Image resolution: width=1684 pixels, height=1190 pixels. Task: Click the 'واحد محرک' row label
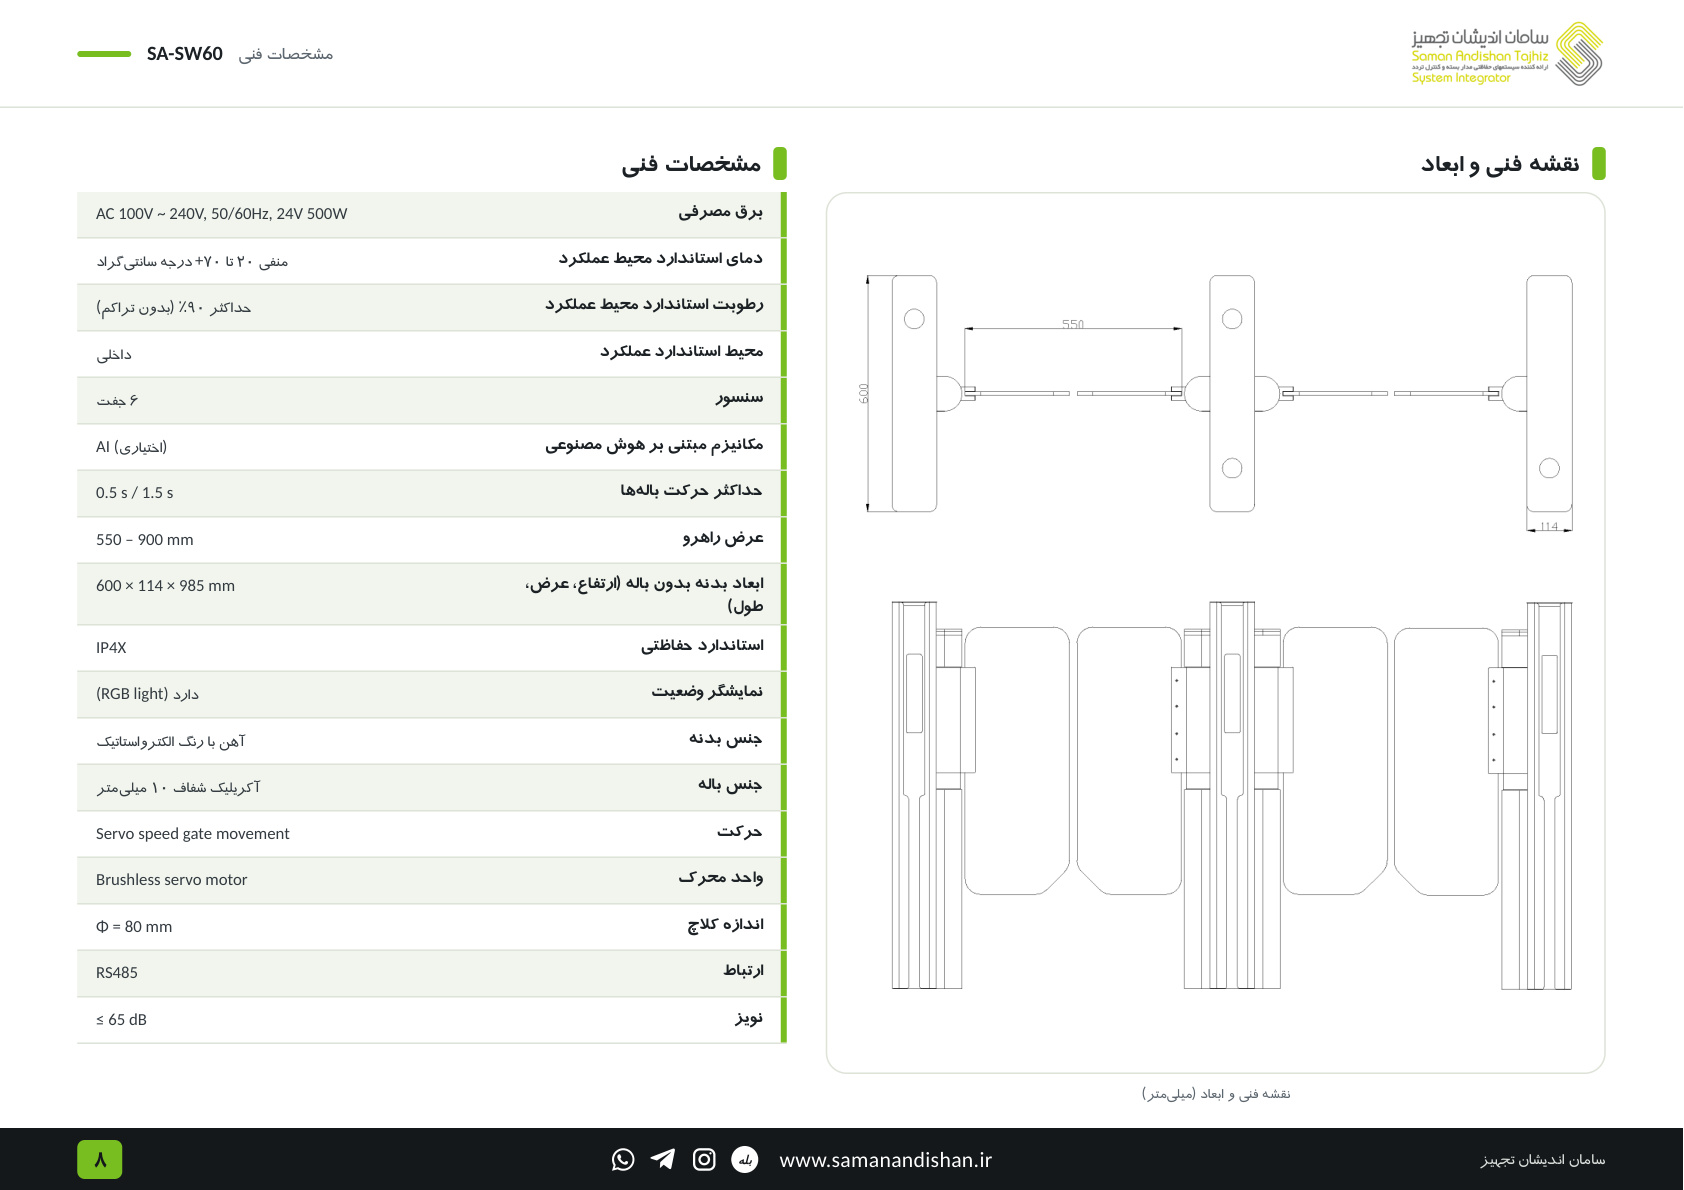(x=720, y=878)
